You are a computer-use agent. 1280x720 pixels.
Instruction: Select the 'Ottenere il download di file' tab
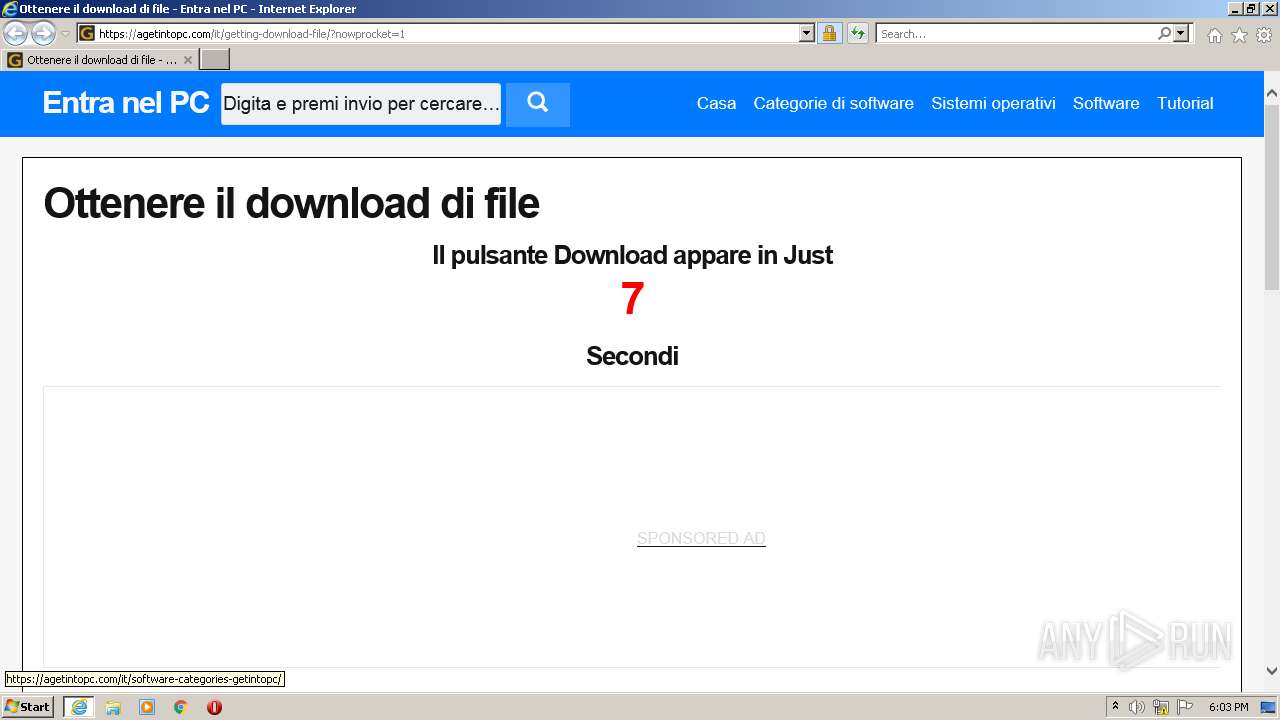coord(100,60)
